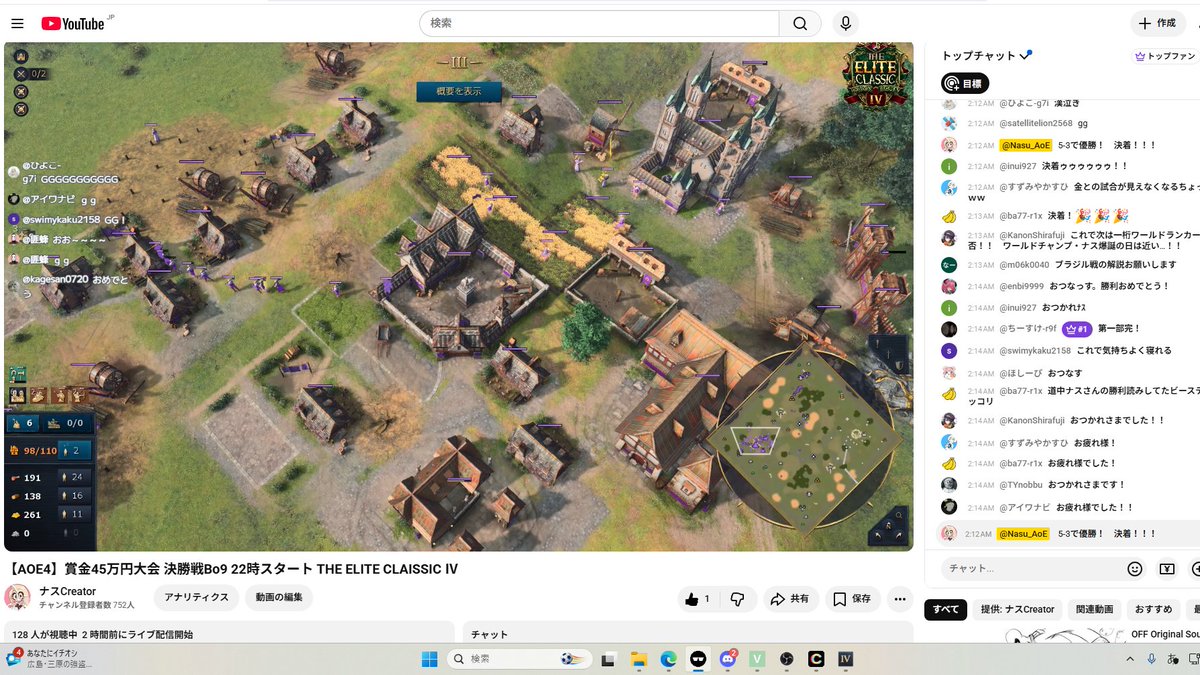
Task: Open アナリティクス analytics
Action: (197, 598)
